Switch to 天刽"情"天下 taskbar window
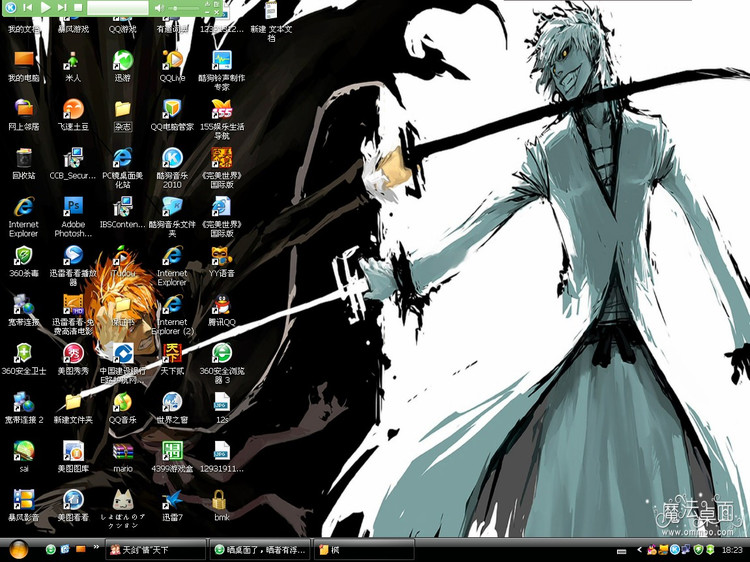The width and height of the screenshot is (750, 562). tap(156, 550)
